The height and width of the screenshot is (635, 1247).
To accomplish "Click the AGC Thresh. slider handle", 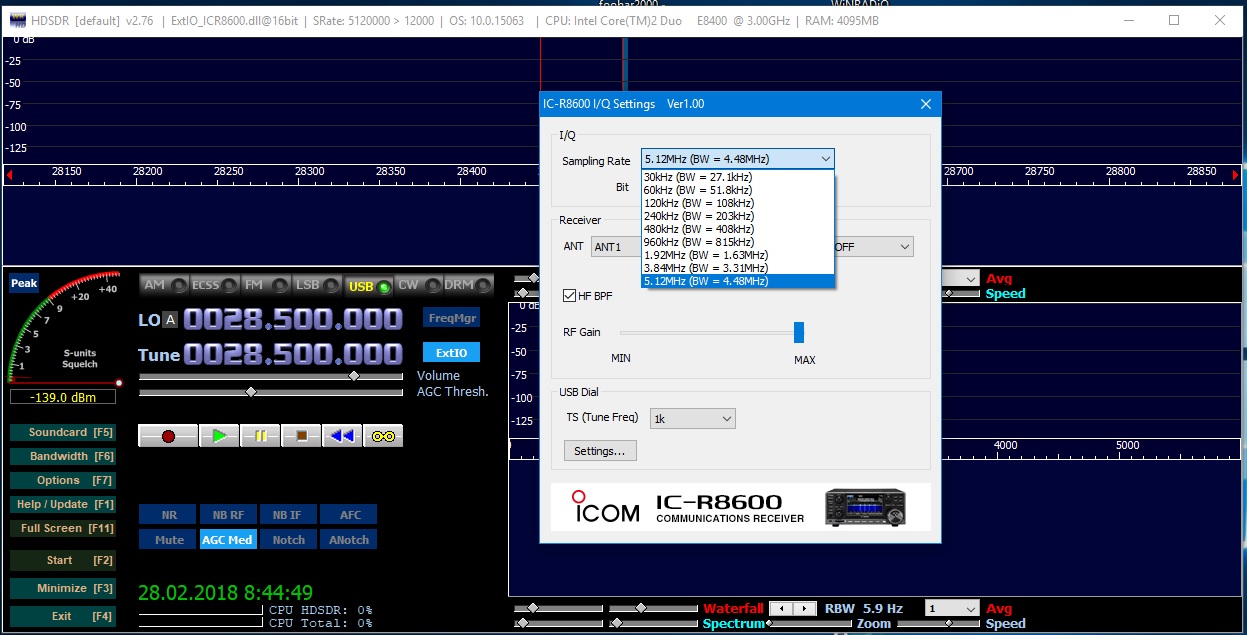I will point(250,392).
